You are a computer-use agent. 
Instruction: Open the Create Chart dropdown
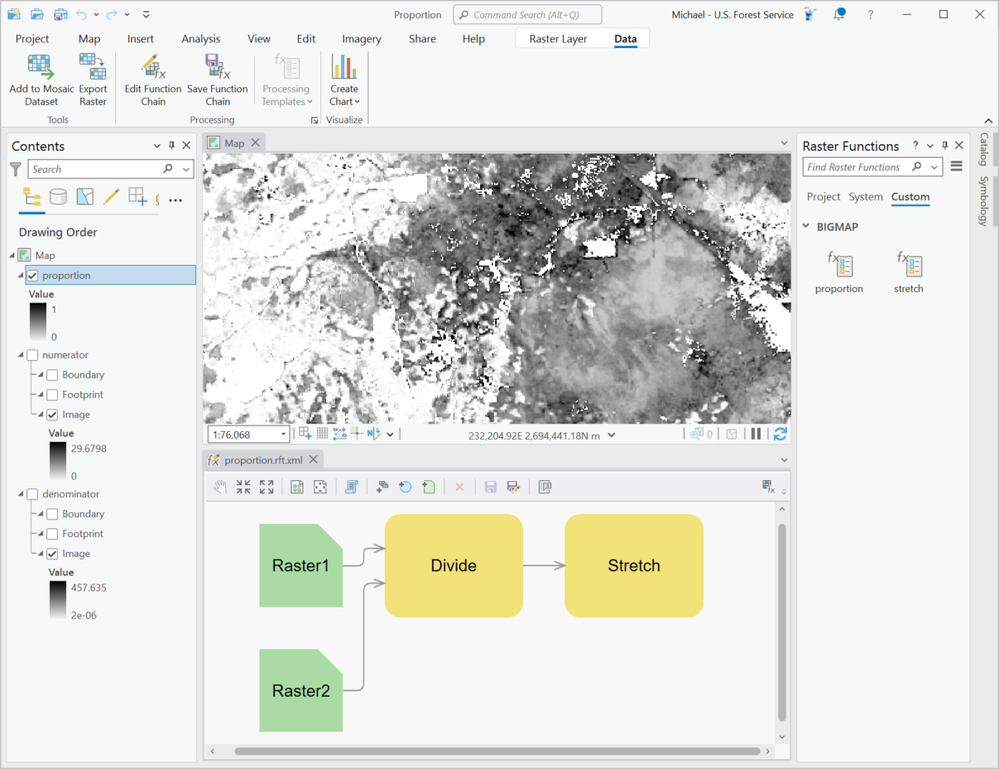pyautogui.click(x=344, y=101)
